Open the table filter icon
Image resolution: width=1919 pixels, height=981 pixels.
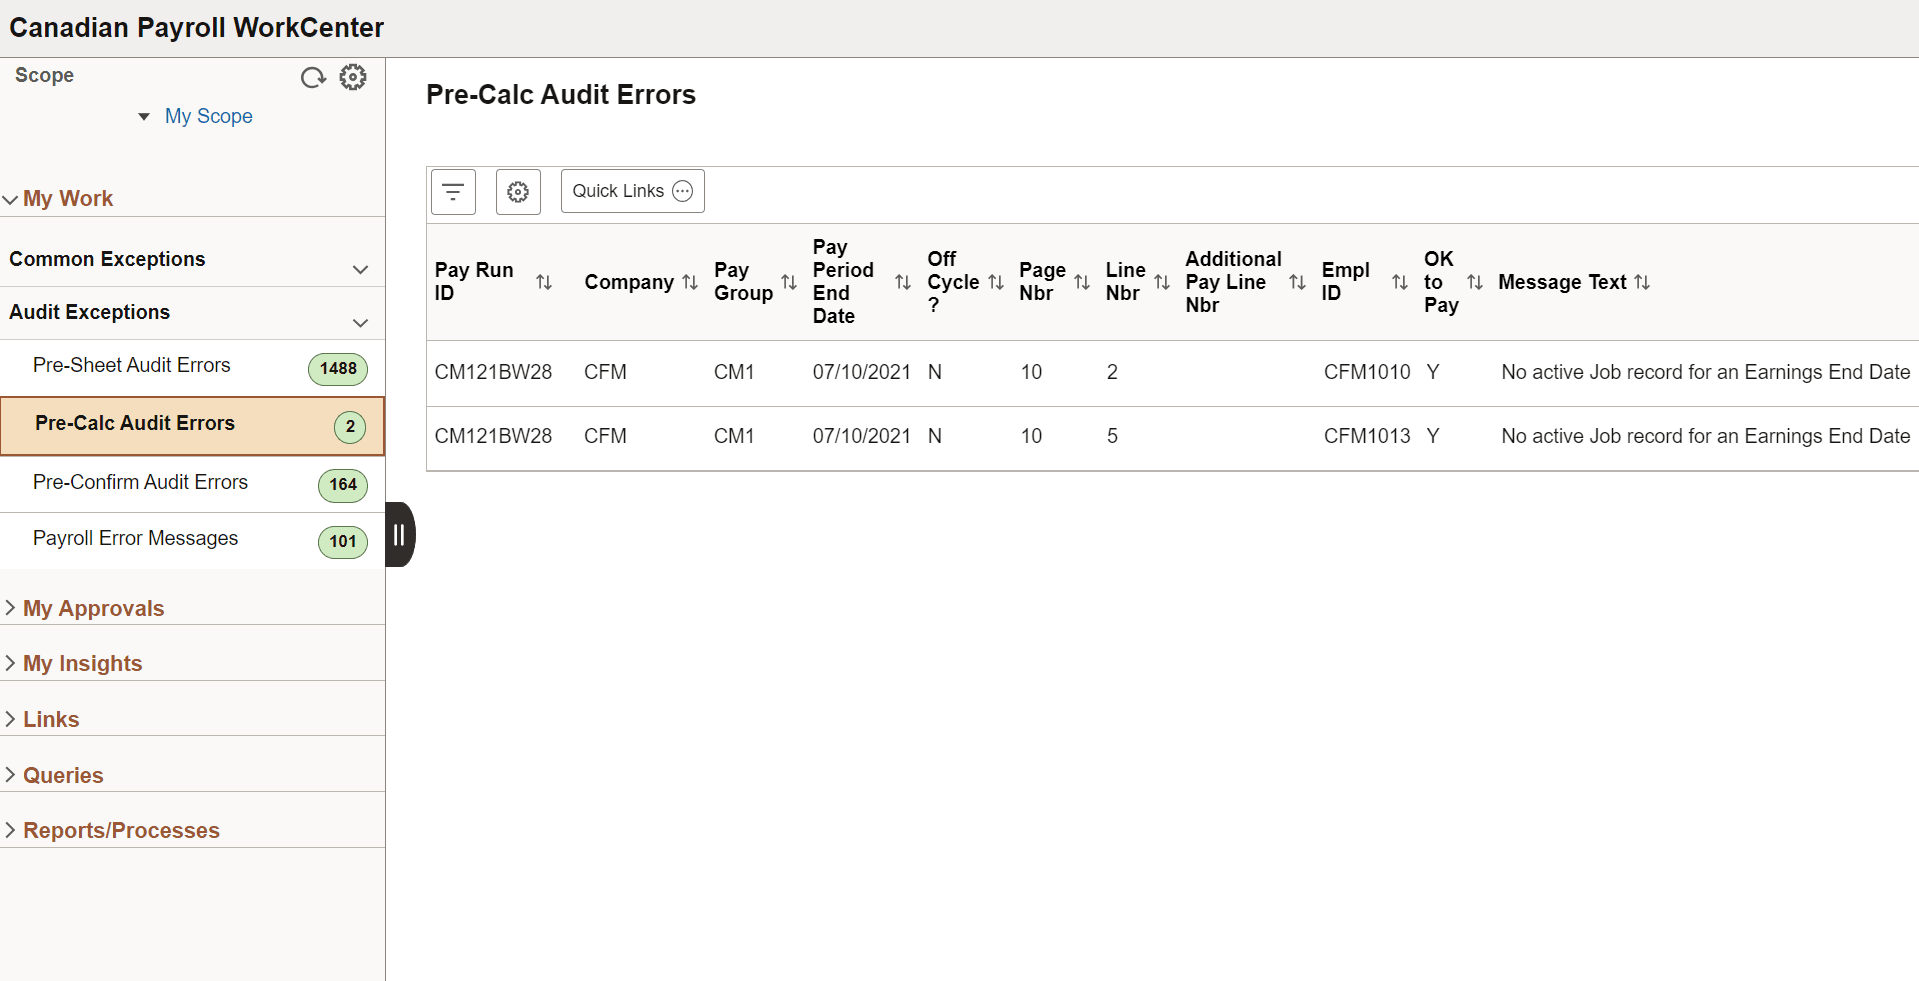coord(453,191)
